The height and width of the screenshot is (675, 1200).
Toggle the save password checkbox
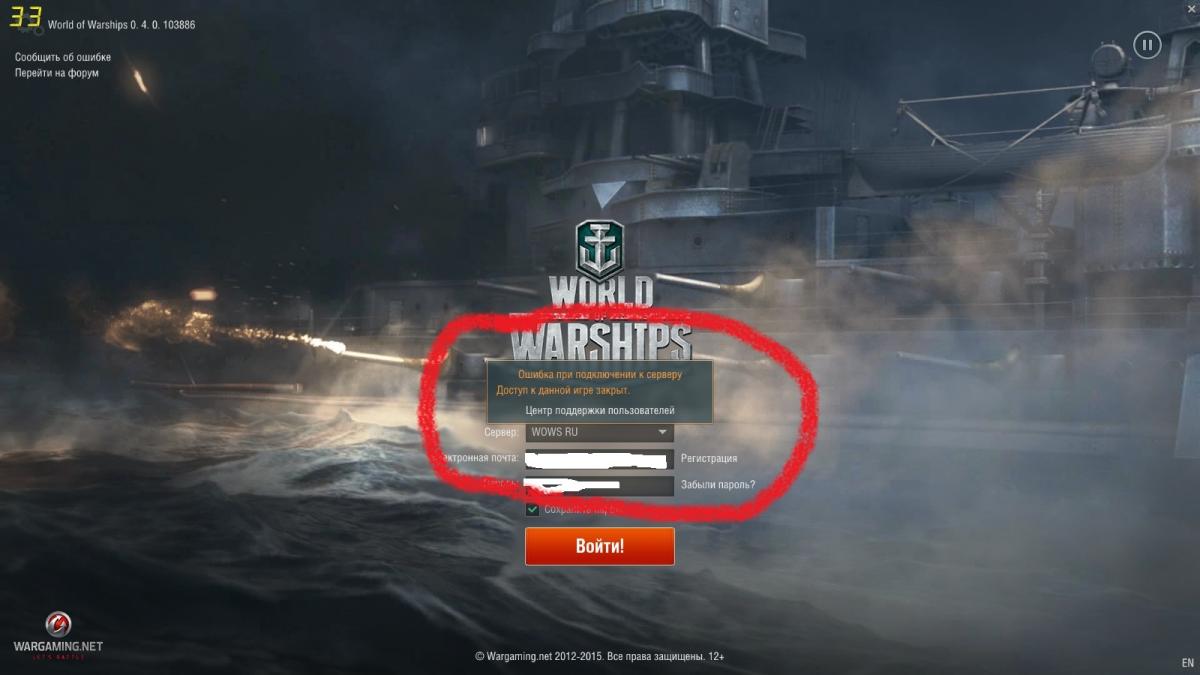pos(532,509)
